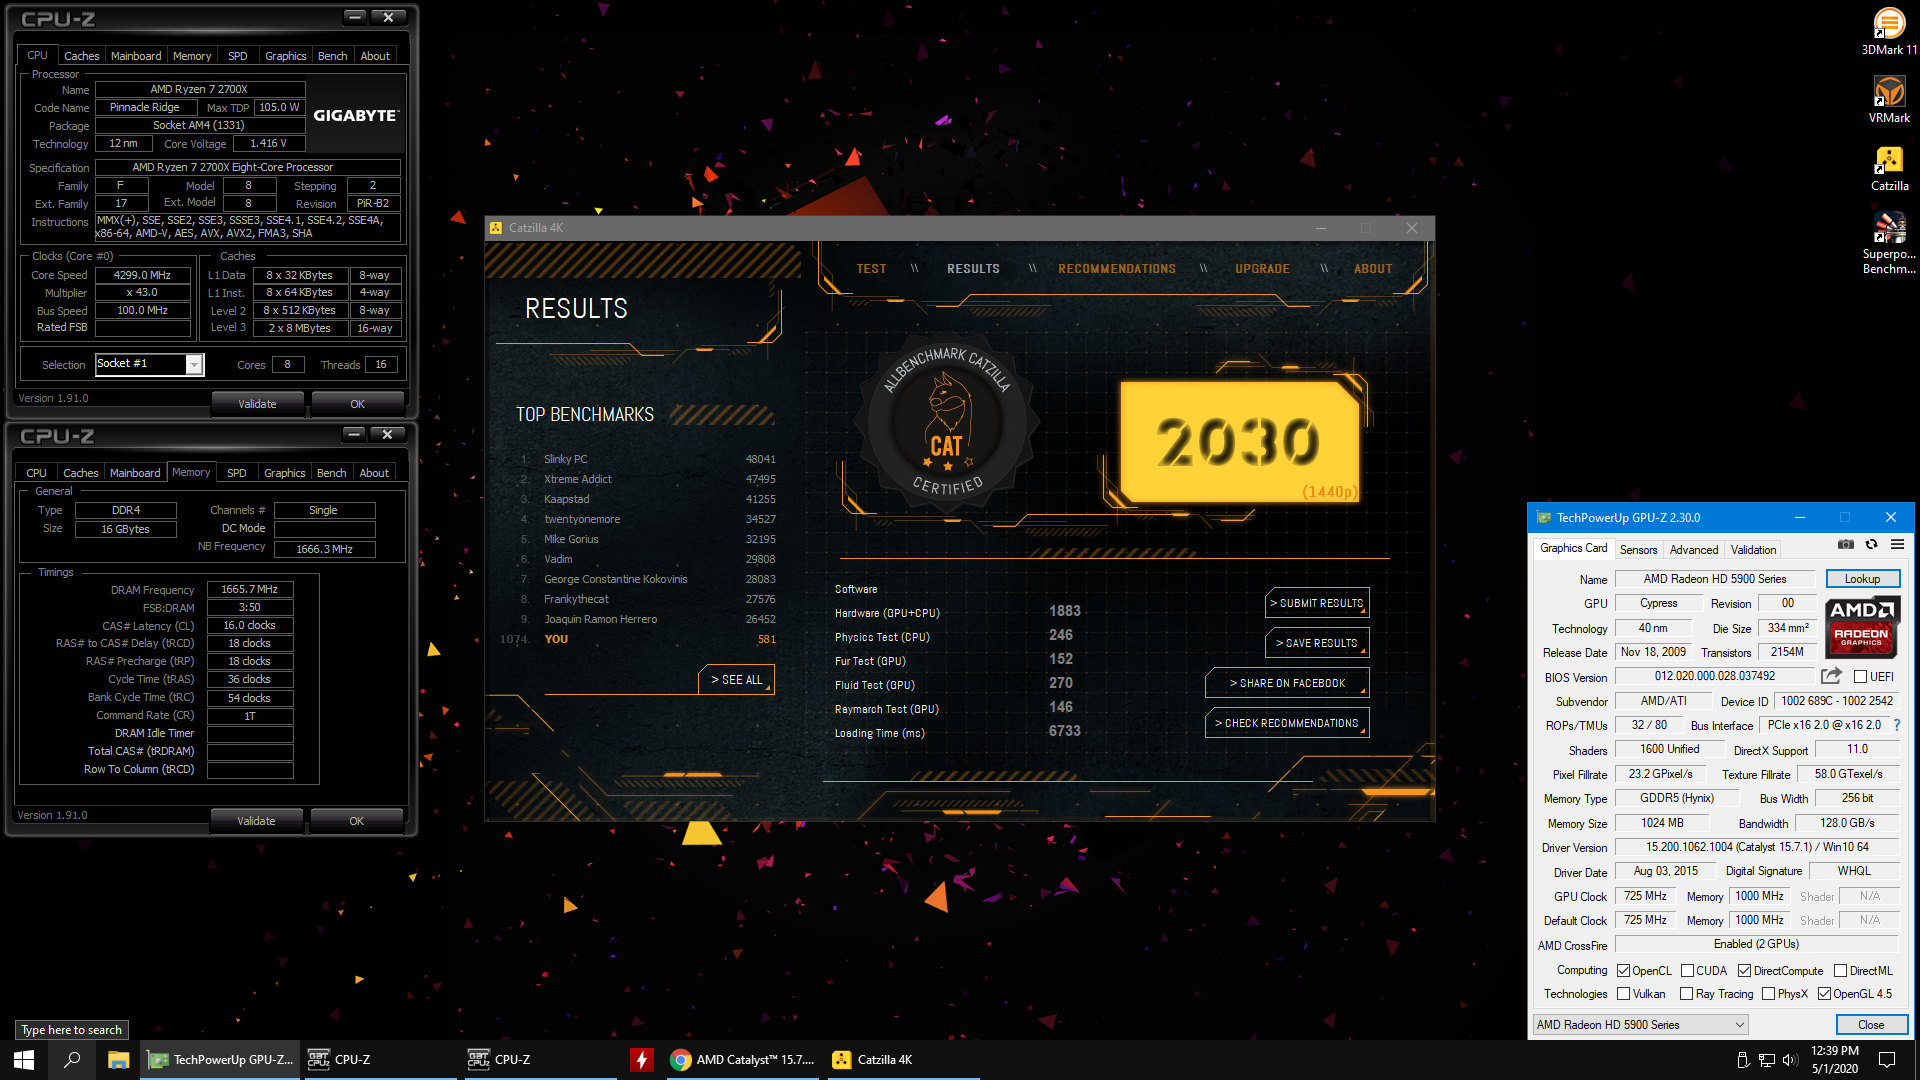This screenshot has width=1920, height=1080.
Task: Click the GPU-Z refresh icon
Action: (1871, 545)
